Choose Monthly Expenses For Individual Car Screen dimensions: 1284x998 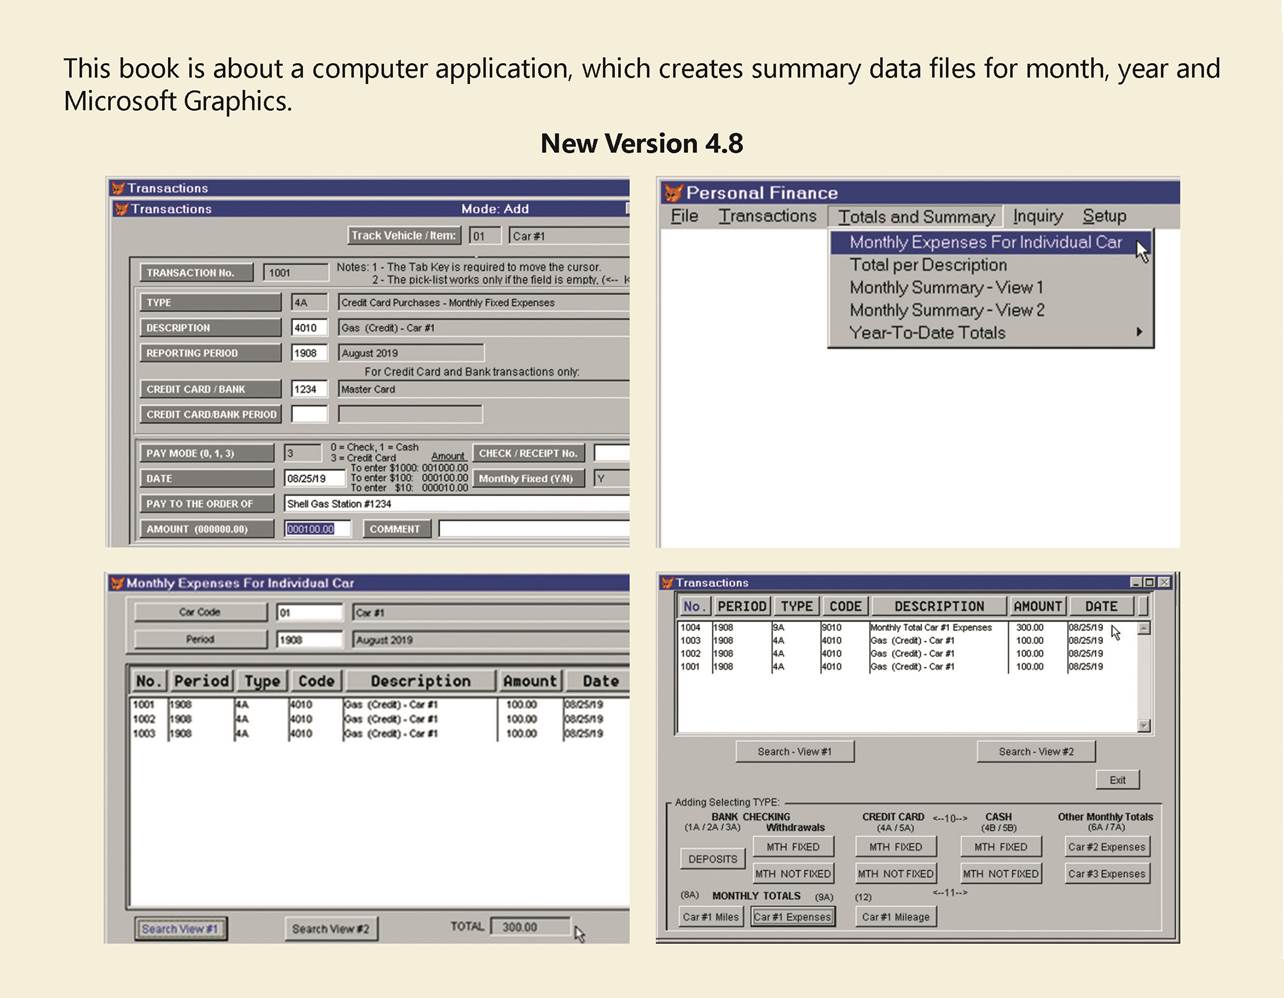pos(990,242)
